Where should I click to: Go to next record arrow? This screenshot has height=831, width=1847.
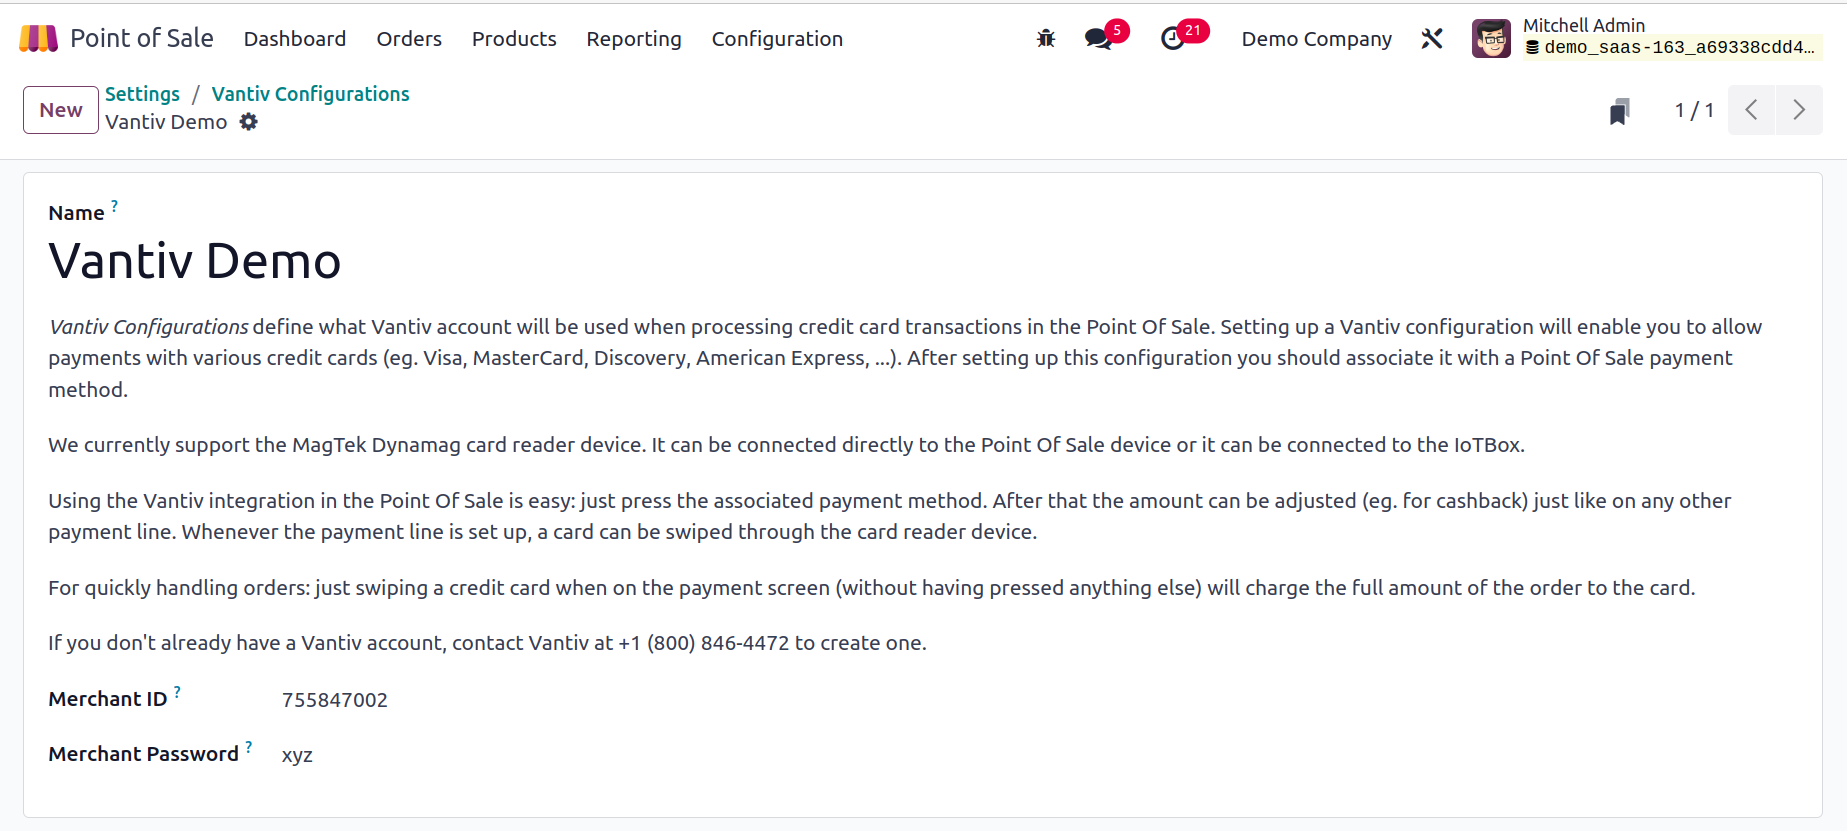click(1799, 110)
